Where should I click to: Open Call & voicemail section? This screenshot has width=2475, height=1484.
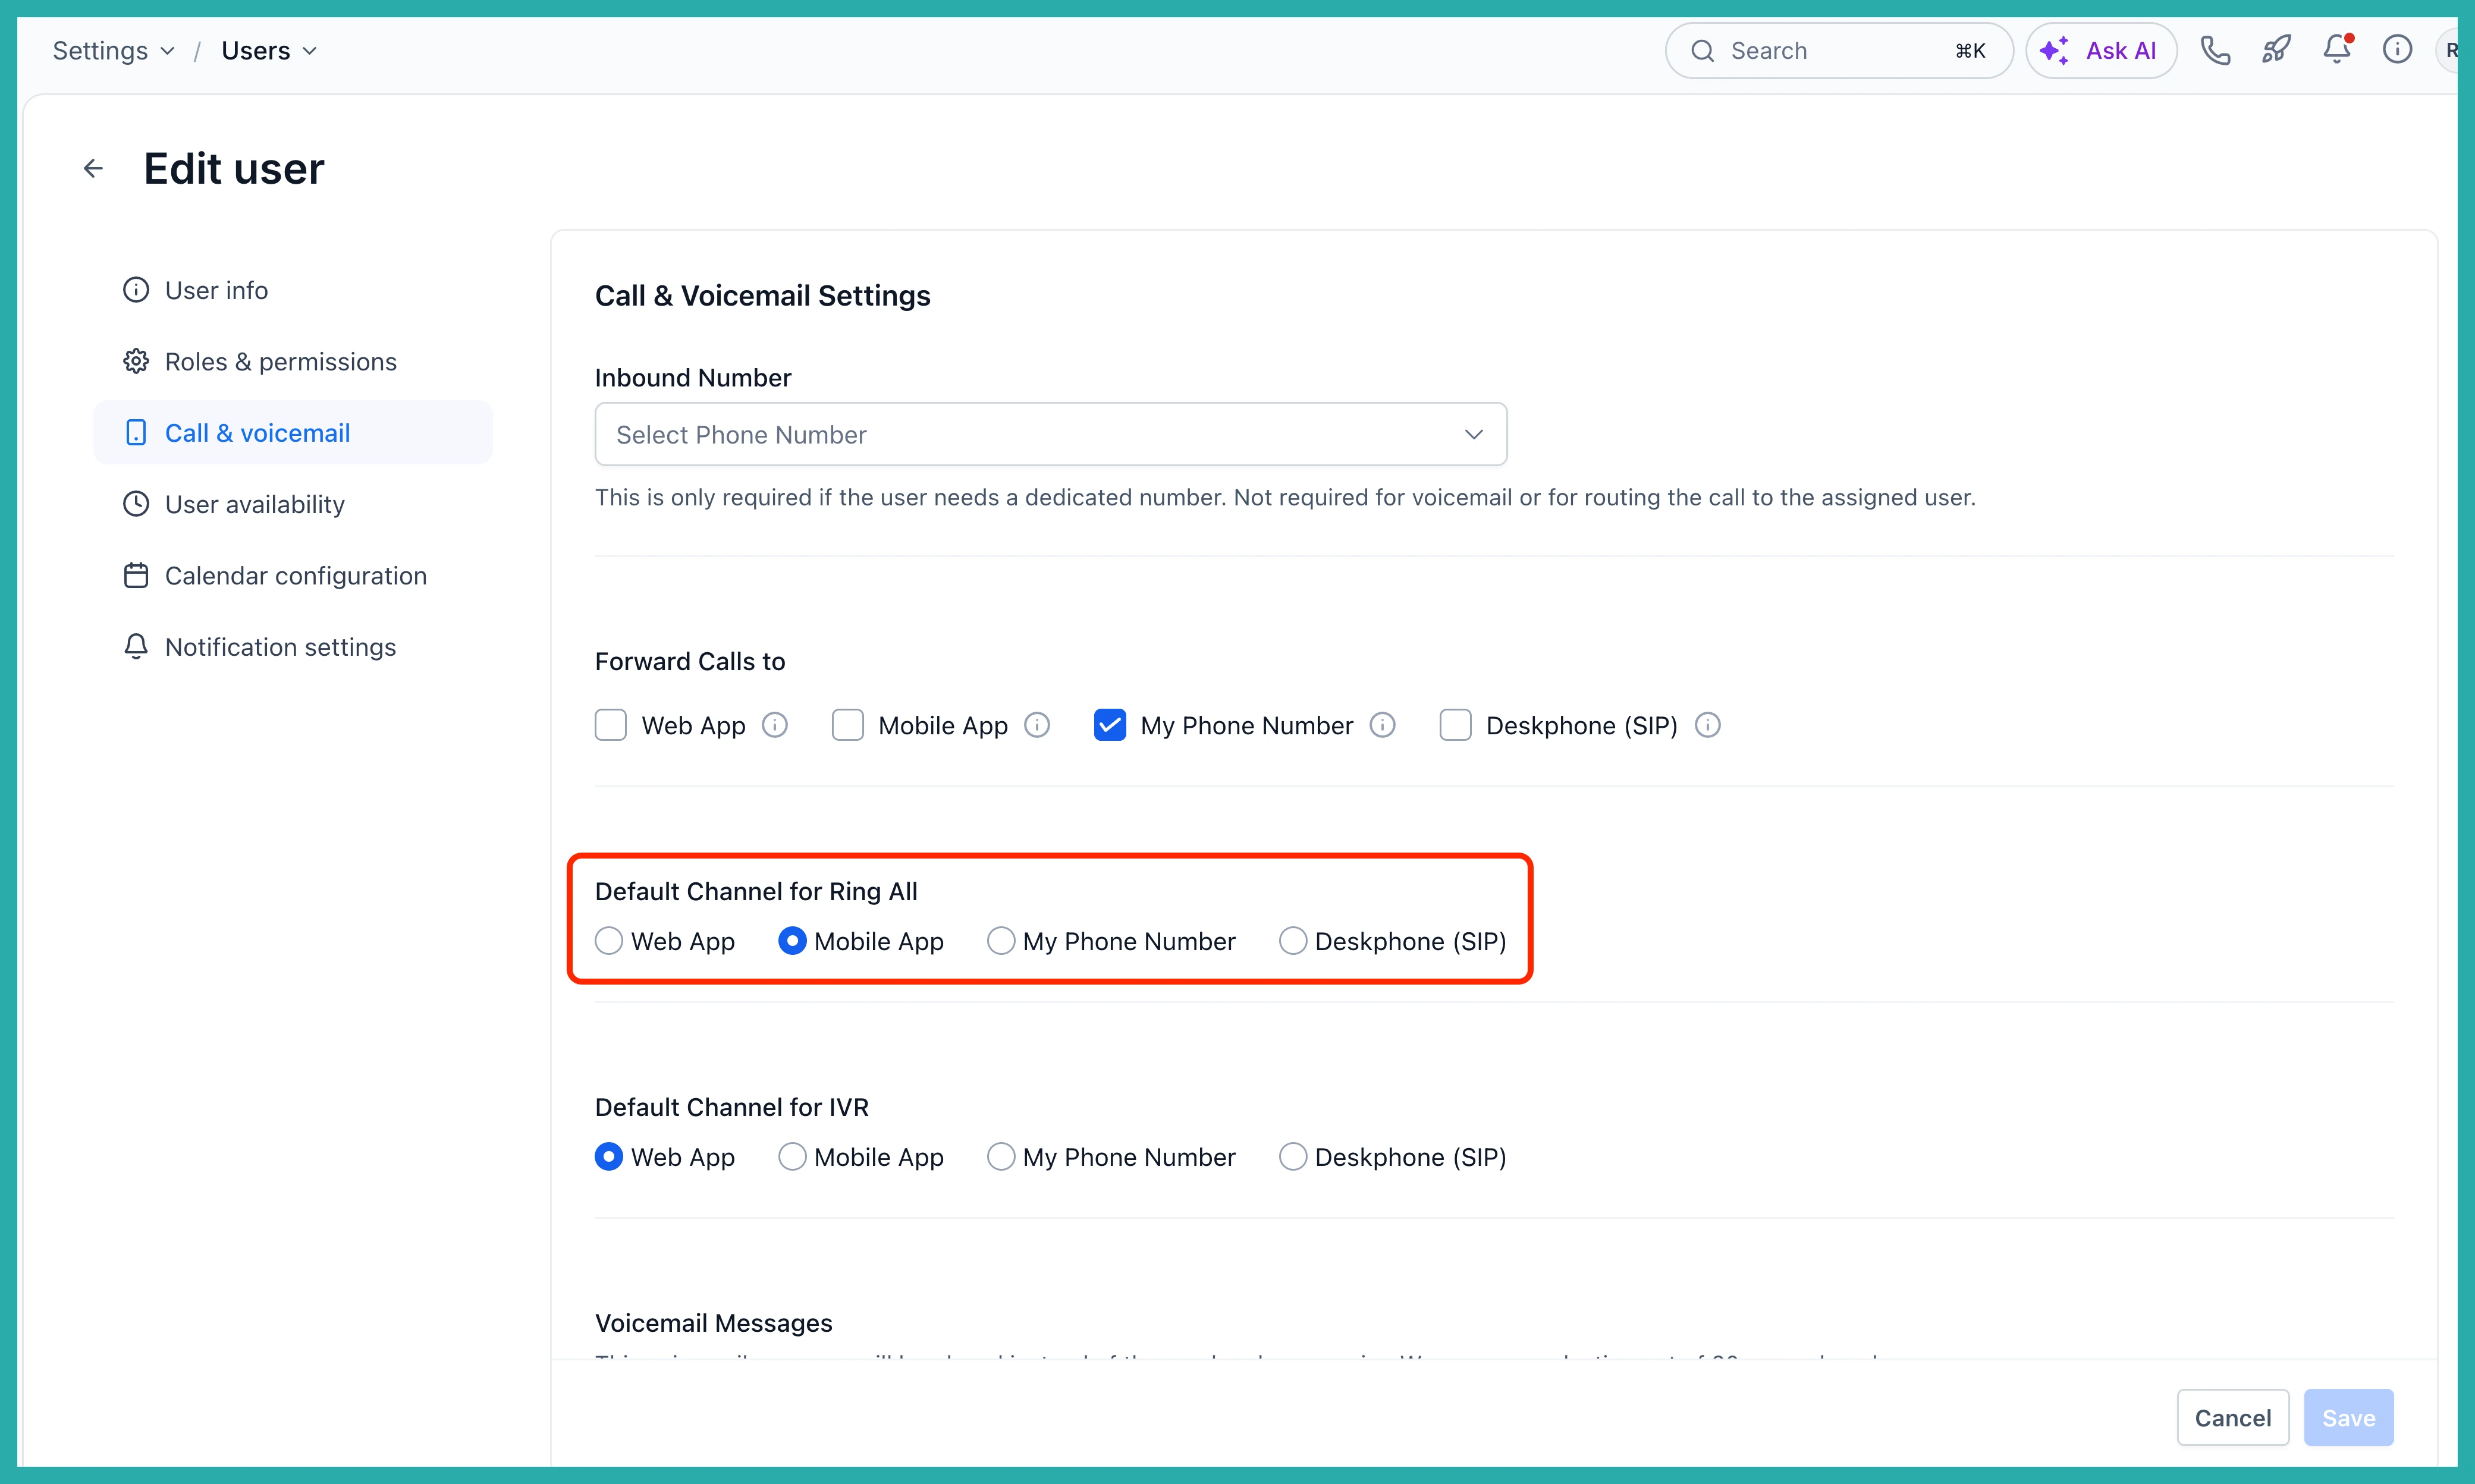(x=293, y=433)
